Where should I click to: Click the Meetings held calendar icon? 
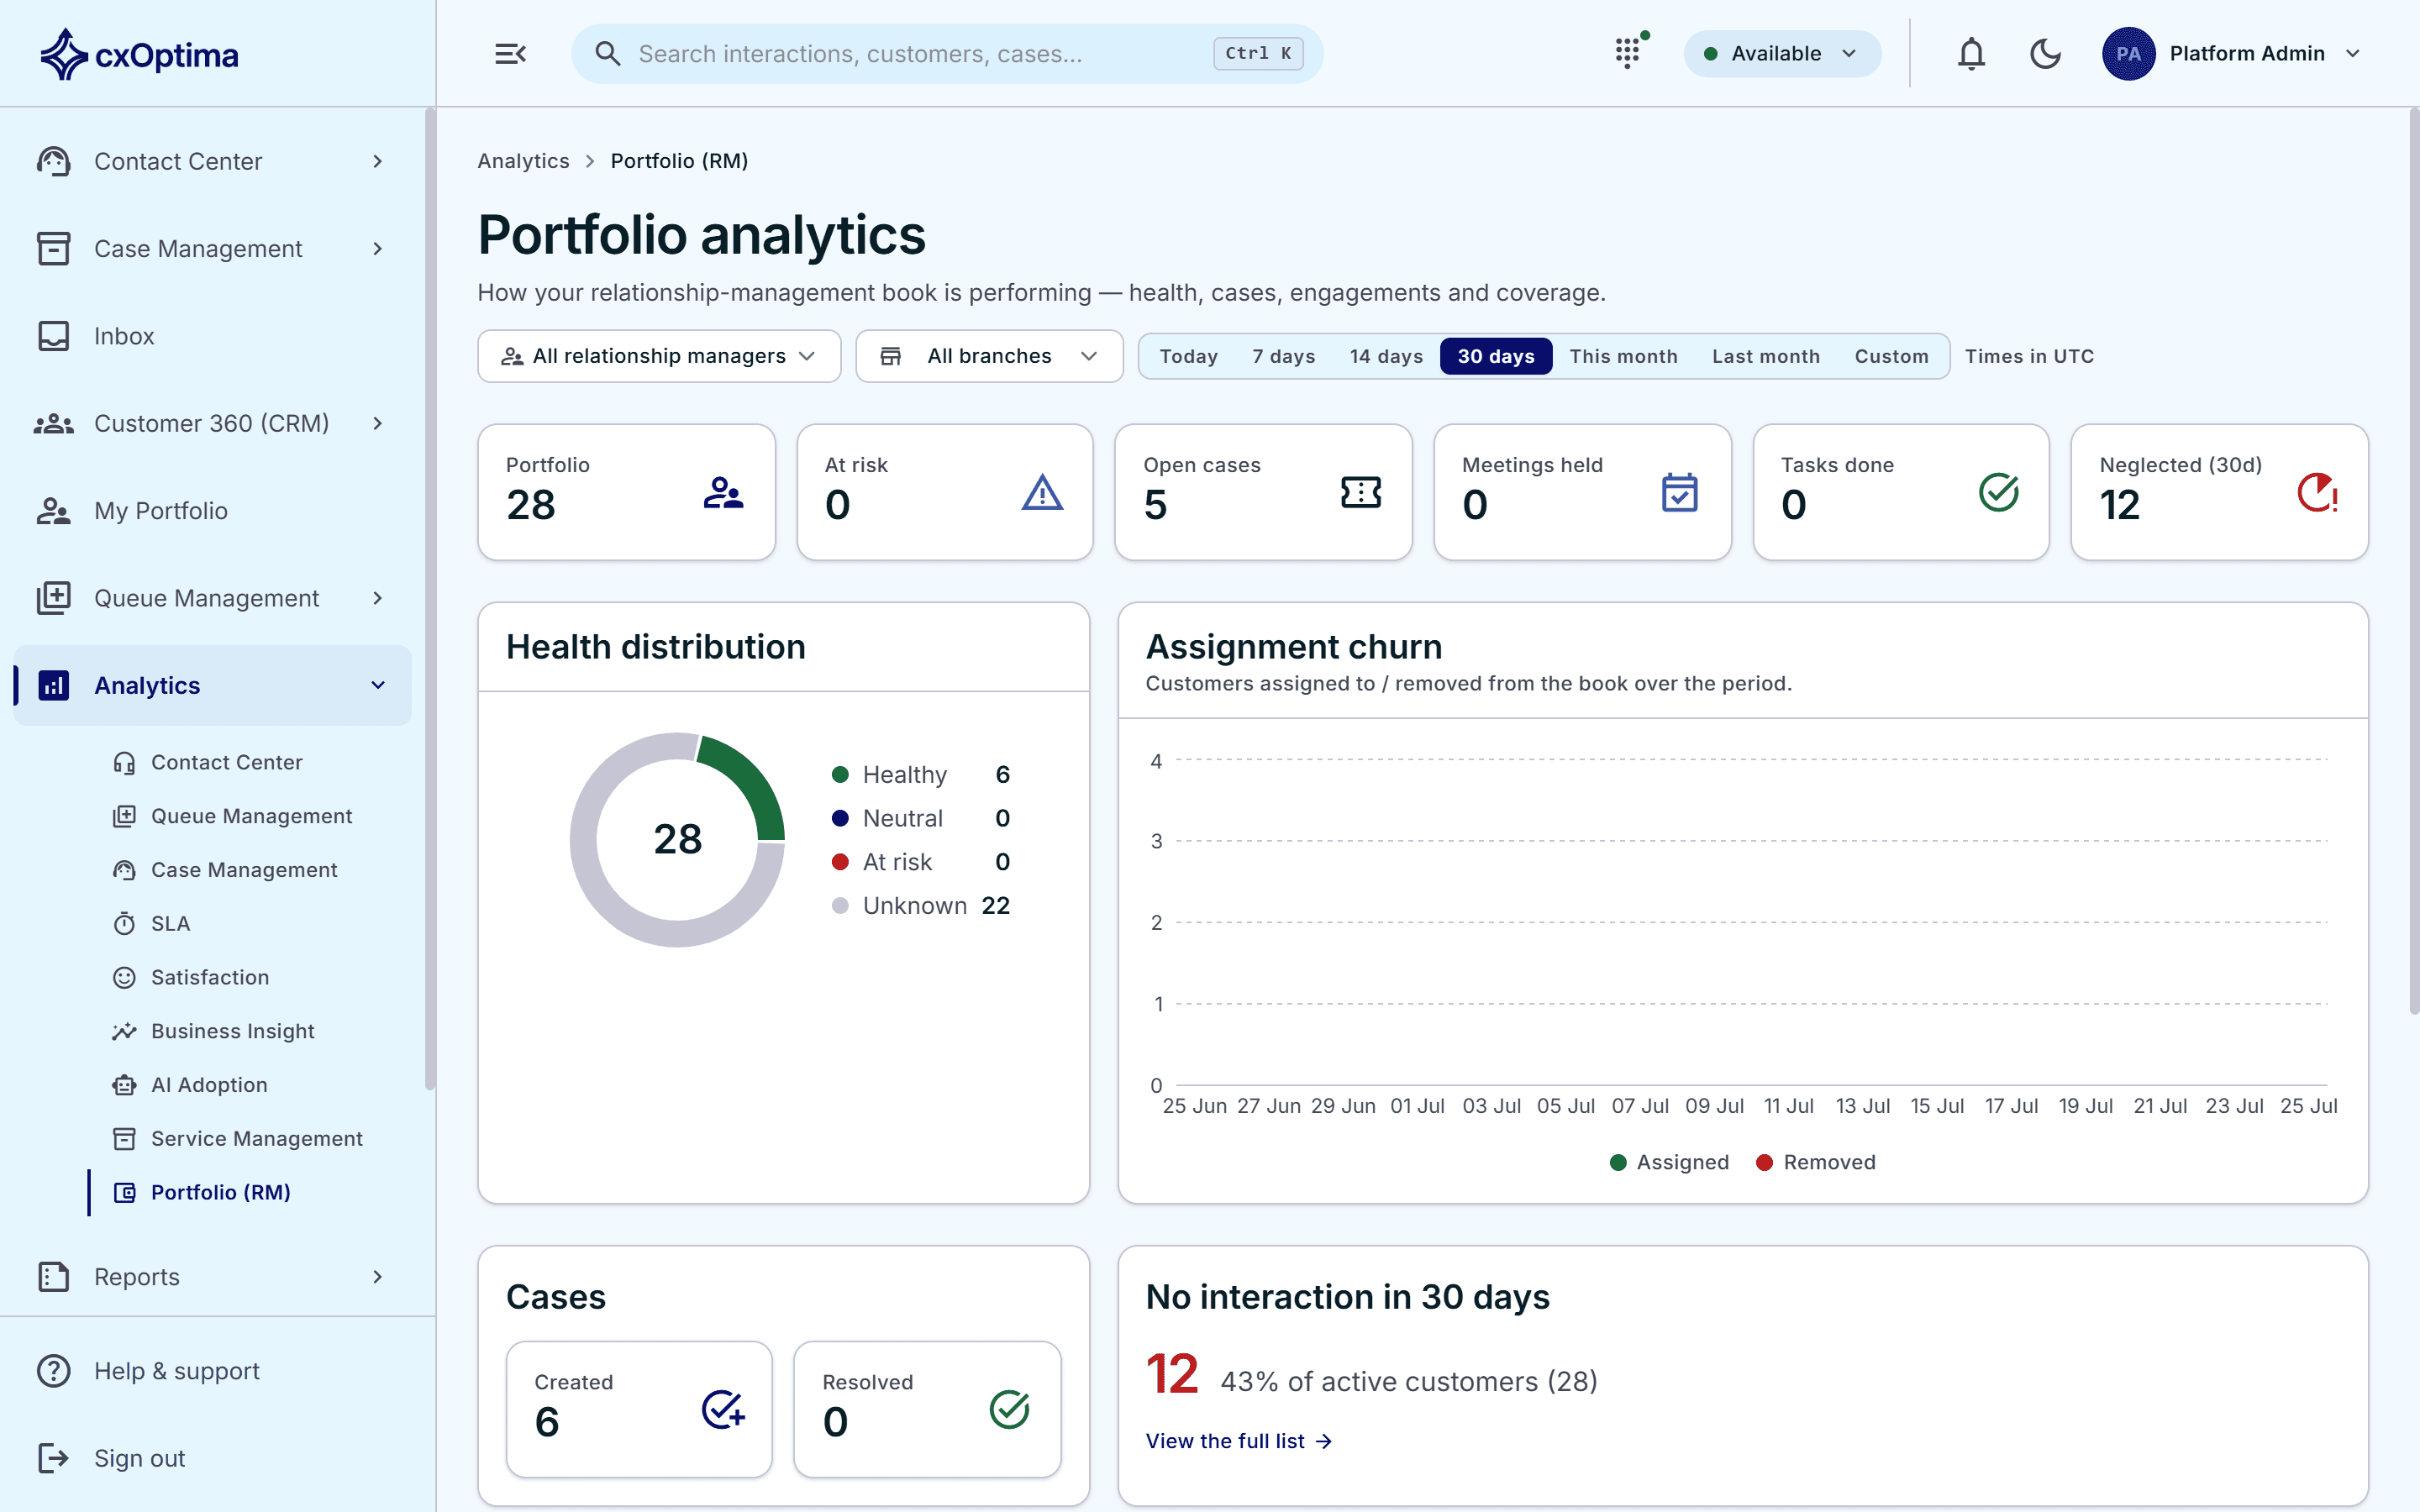(x=1680, y=492)
